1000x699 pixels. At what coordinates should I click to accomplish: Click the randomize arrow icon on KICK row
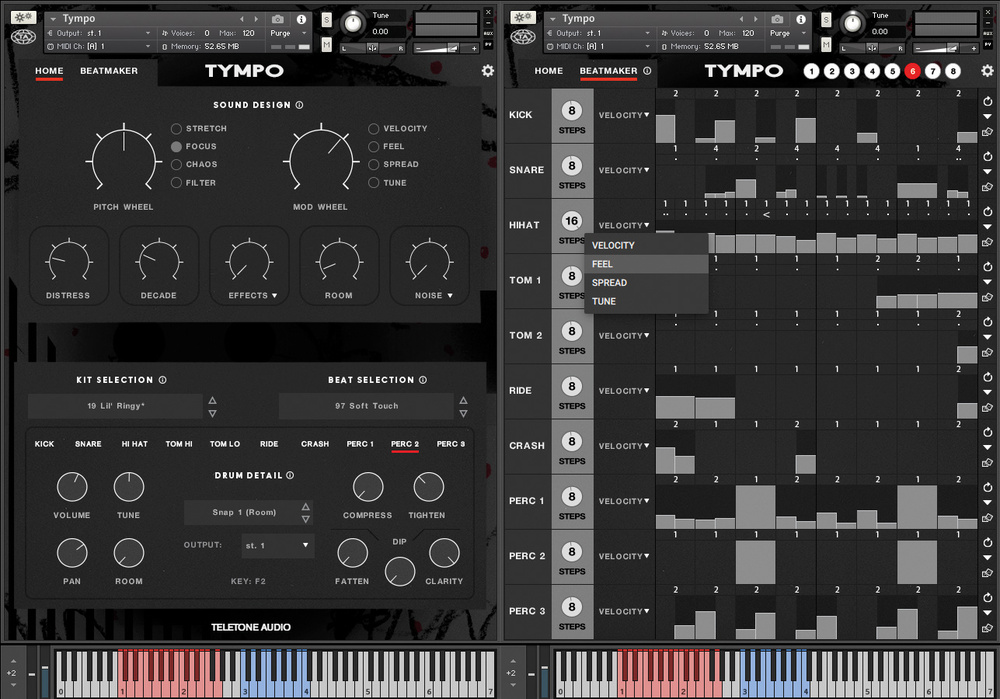point(988,101)
